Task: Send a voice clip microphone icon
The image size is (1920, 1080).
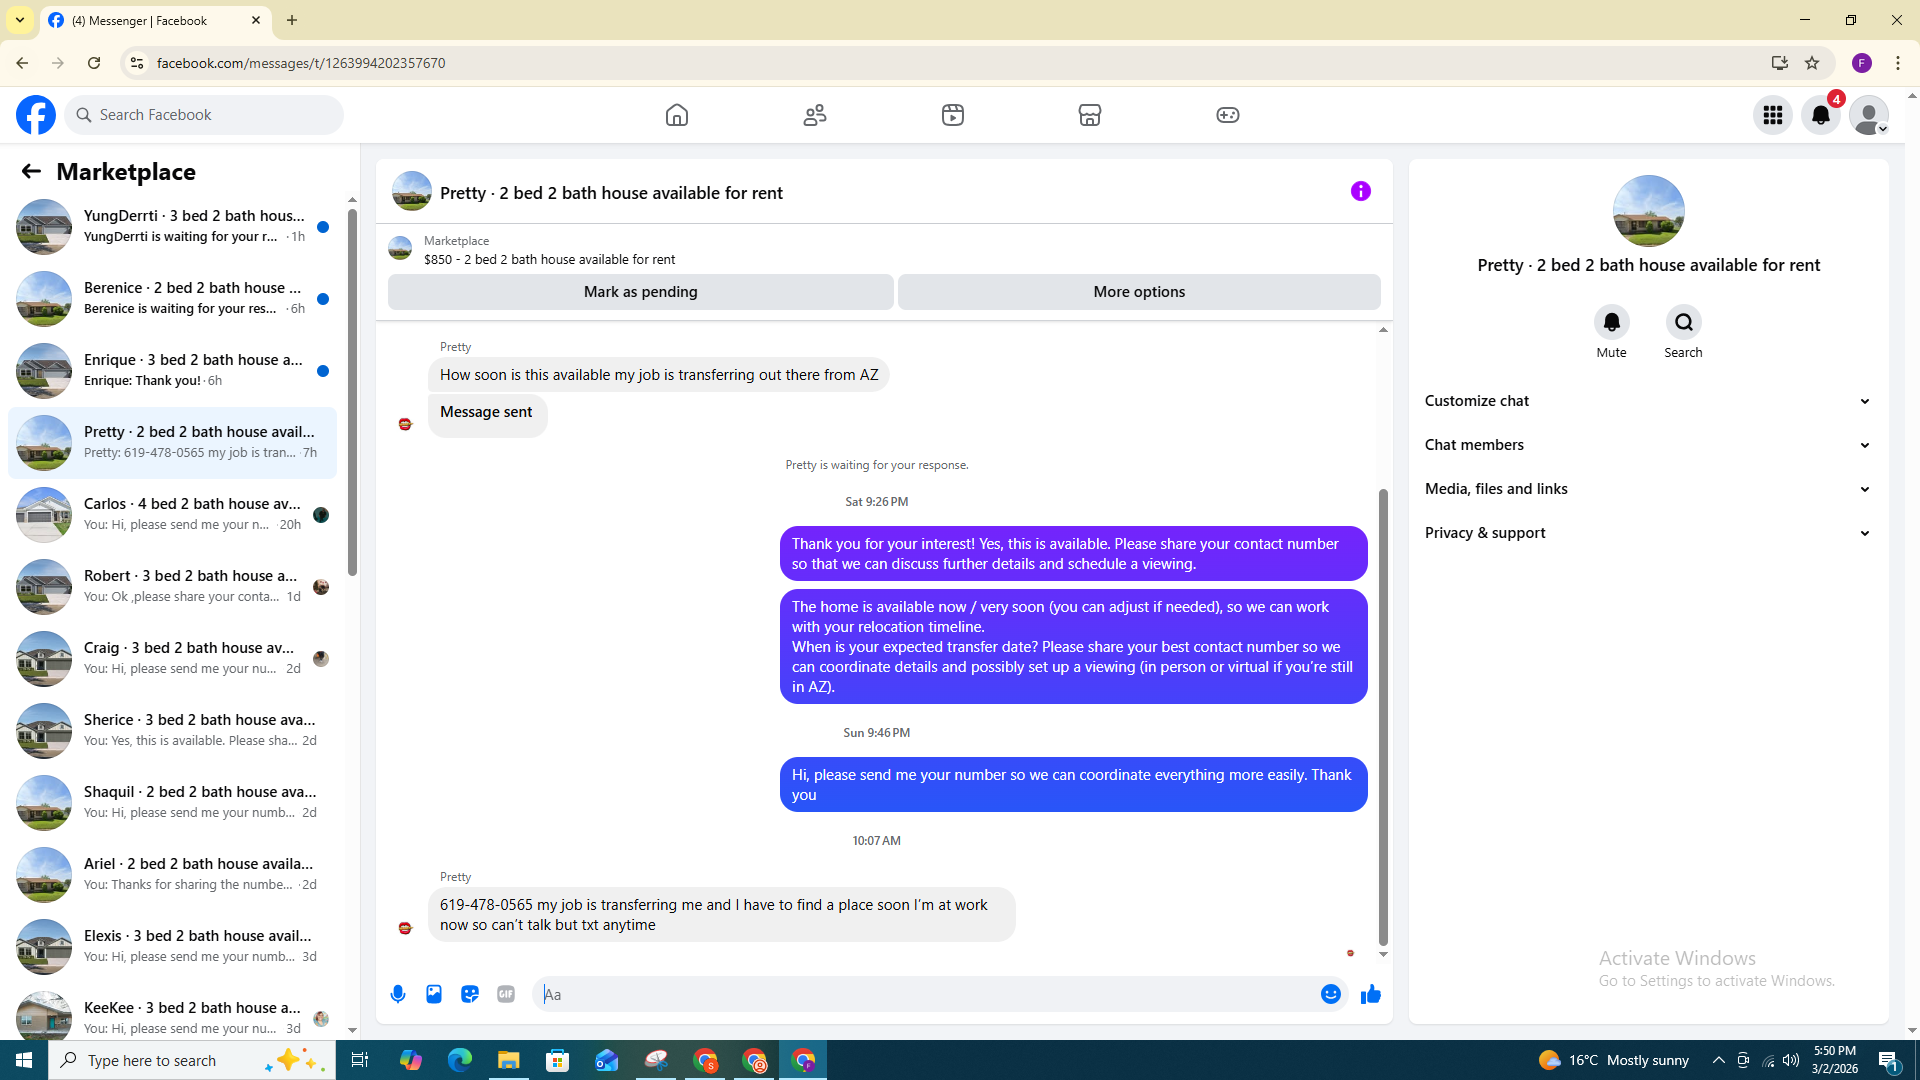Action: pyautogui.click(x=398, y=994)
